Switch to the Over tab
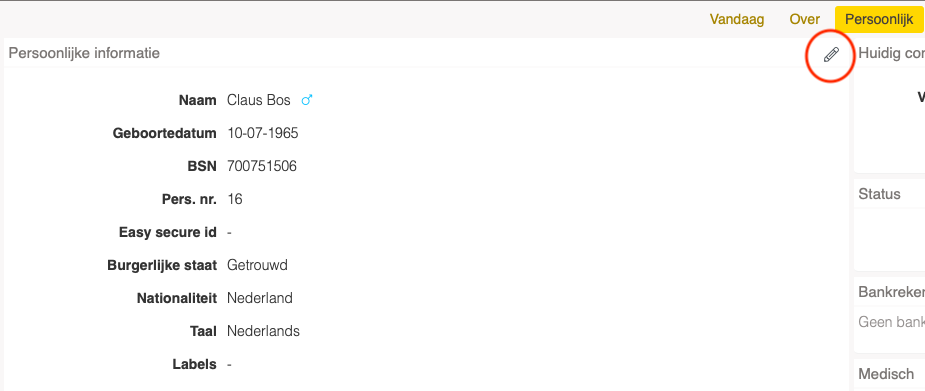925x391 pixels. point(805,19)
